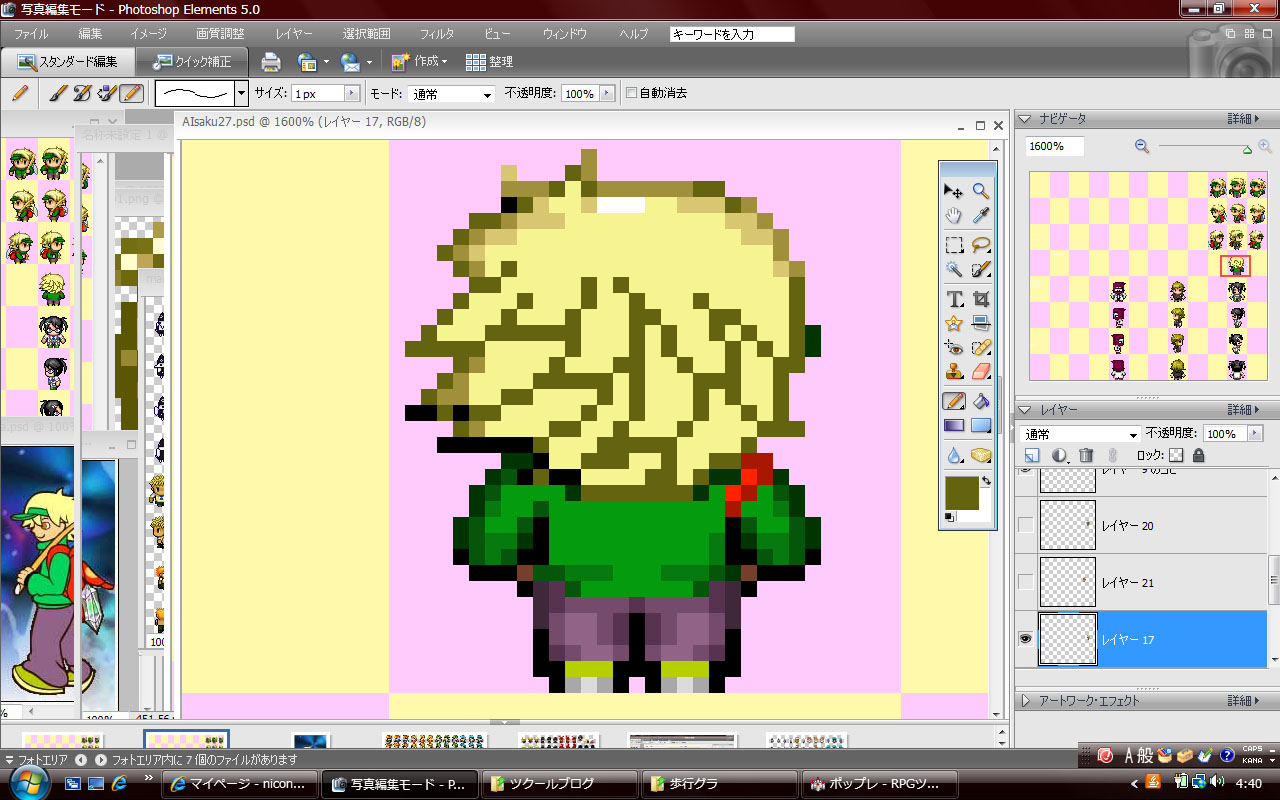Select the Move tool
The width and height of the screenshot is (1280, 800).
pos(954,191)
